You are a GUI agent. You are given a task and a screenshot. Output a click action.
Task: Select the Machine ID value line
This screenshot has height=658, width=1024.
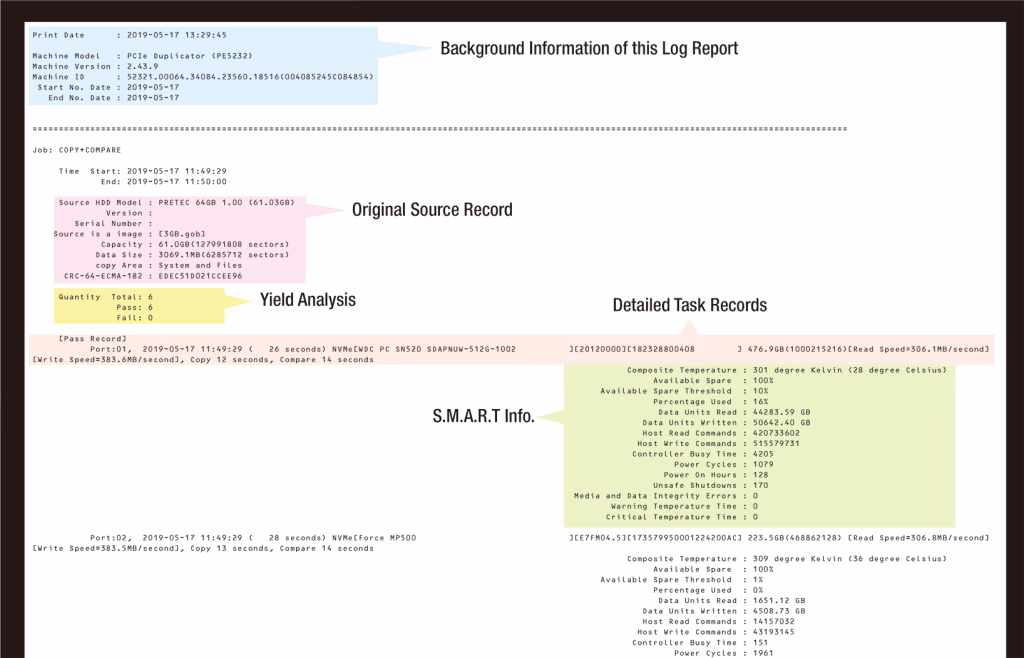point(202,77)
